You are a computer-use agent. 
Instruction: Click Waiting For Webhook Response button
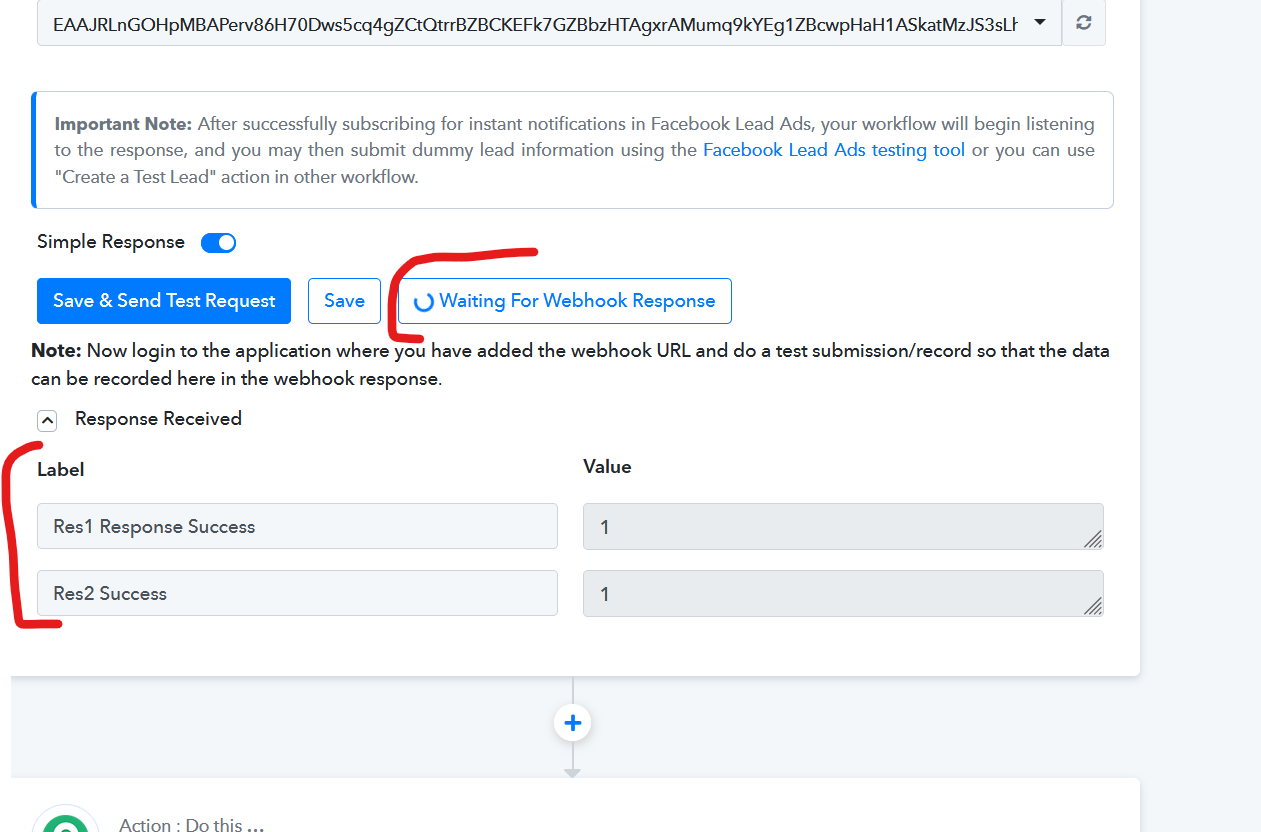tap(565, 301)
